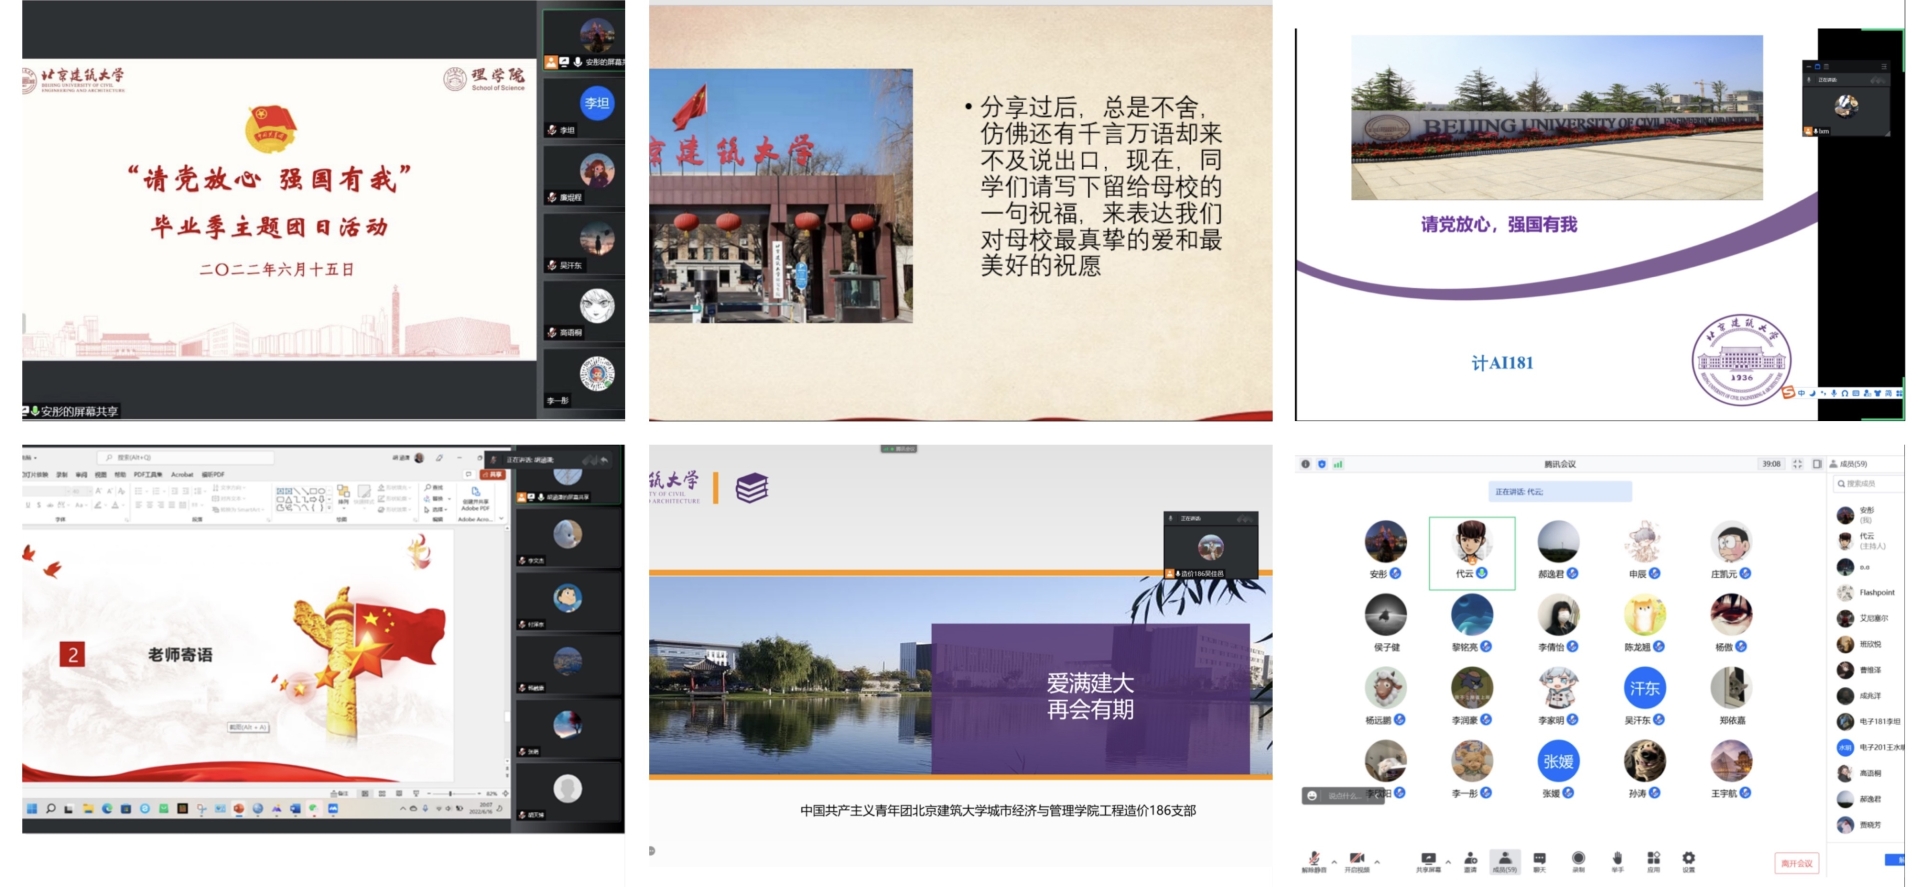Image resolution: width=1926 pixels, height=887 pixels.
Task: Switch to slide sorter view icon
Action: 382,793
